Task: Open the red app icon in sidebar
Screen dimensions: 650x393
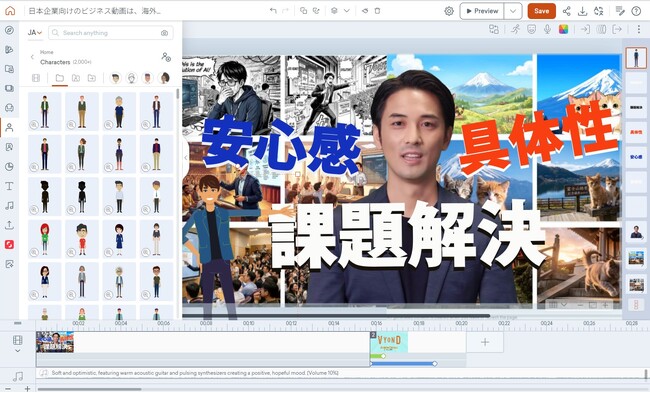Action: [x=9, y=245]
